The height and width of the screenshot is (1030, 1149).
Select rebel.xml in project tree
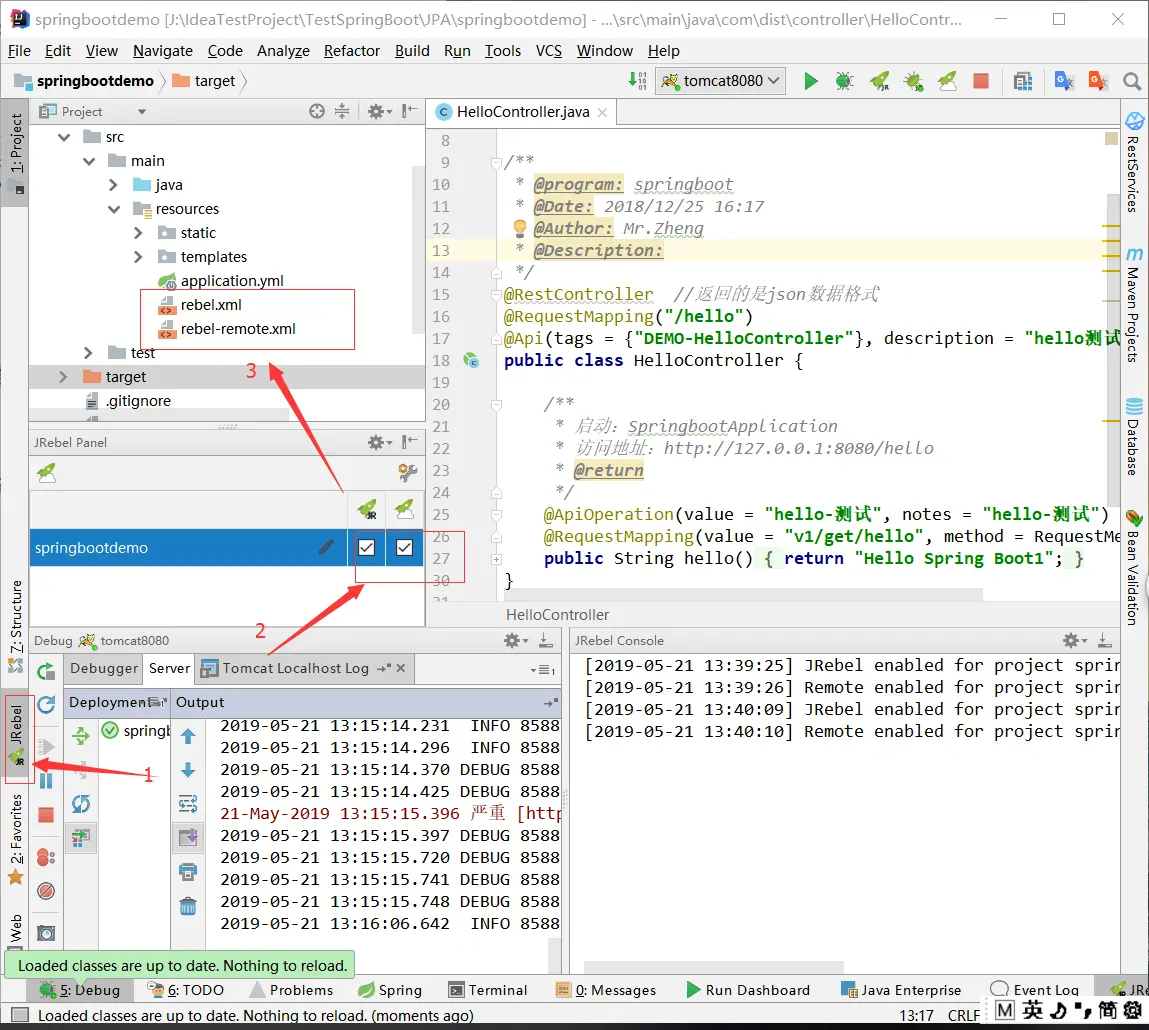pyautogui.click(x=211, y=305)
